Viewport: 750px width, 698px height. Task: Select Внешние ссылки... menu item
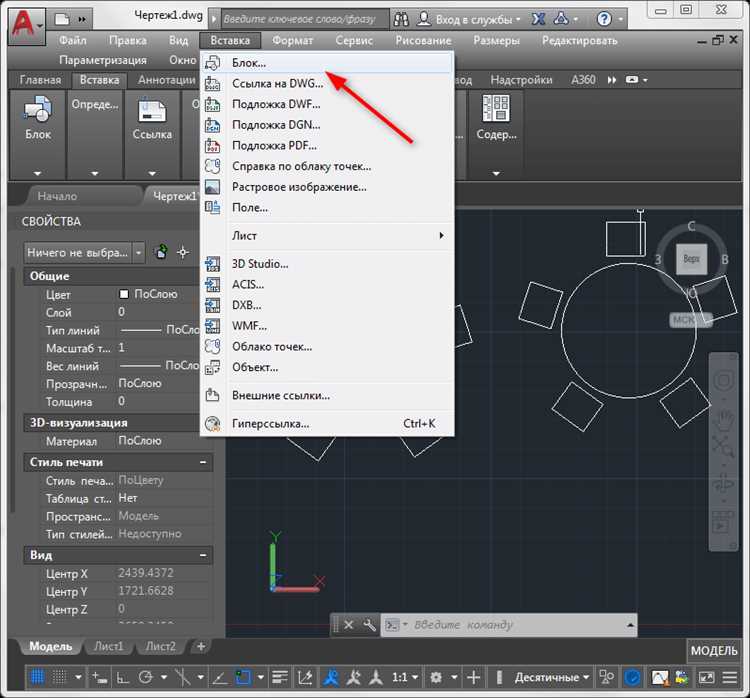pos(327,395)
